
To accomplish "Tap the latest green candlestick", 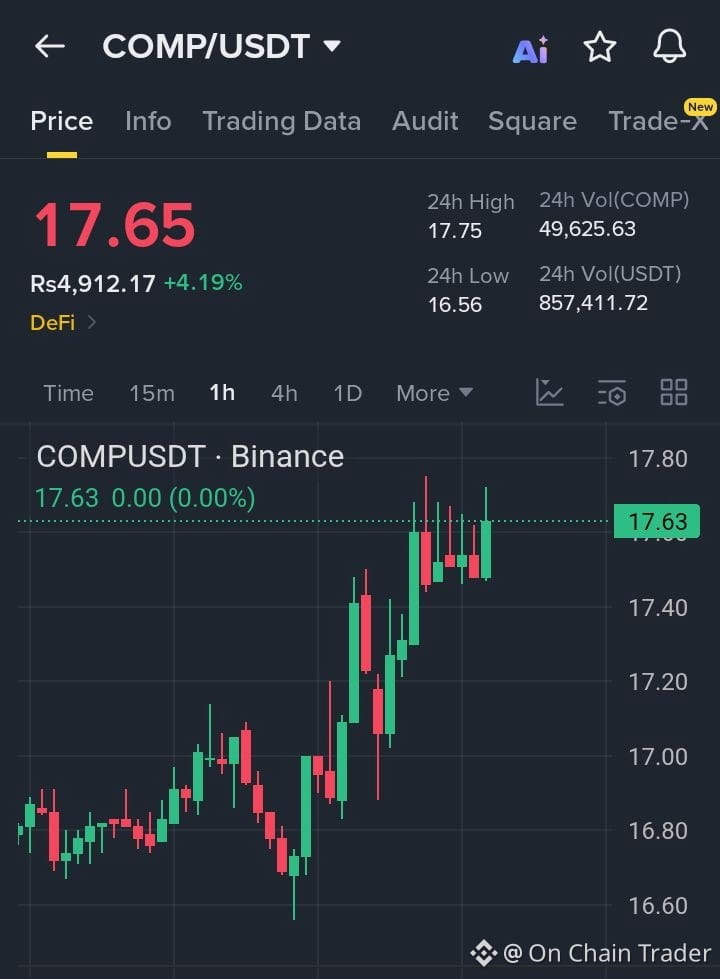I will pos(486,548).
